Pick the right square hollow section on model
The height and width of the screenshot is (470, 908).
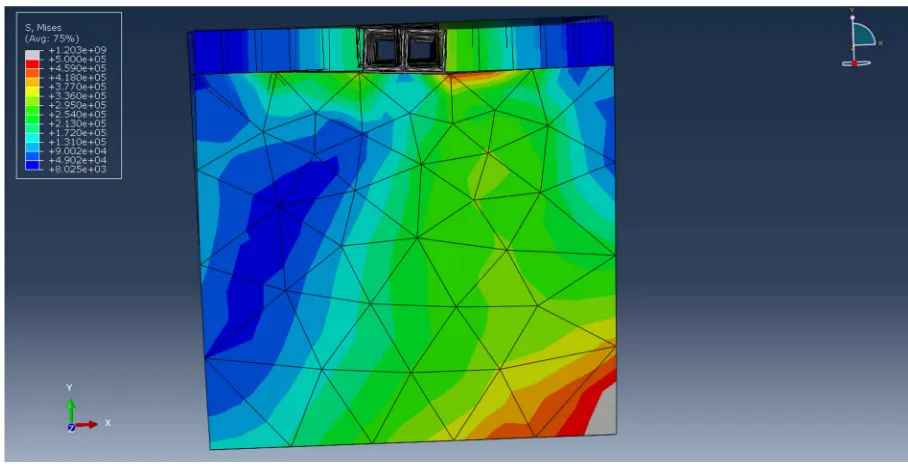coord(424,49)
